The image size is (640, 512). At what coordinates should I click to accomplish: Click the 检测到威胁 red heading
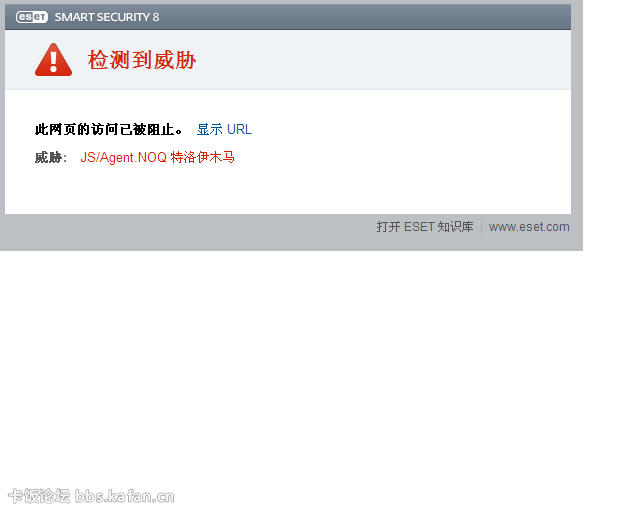[x=142, y=60]
